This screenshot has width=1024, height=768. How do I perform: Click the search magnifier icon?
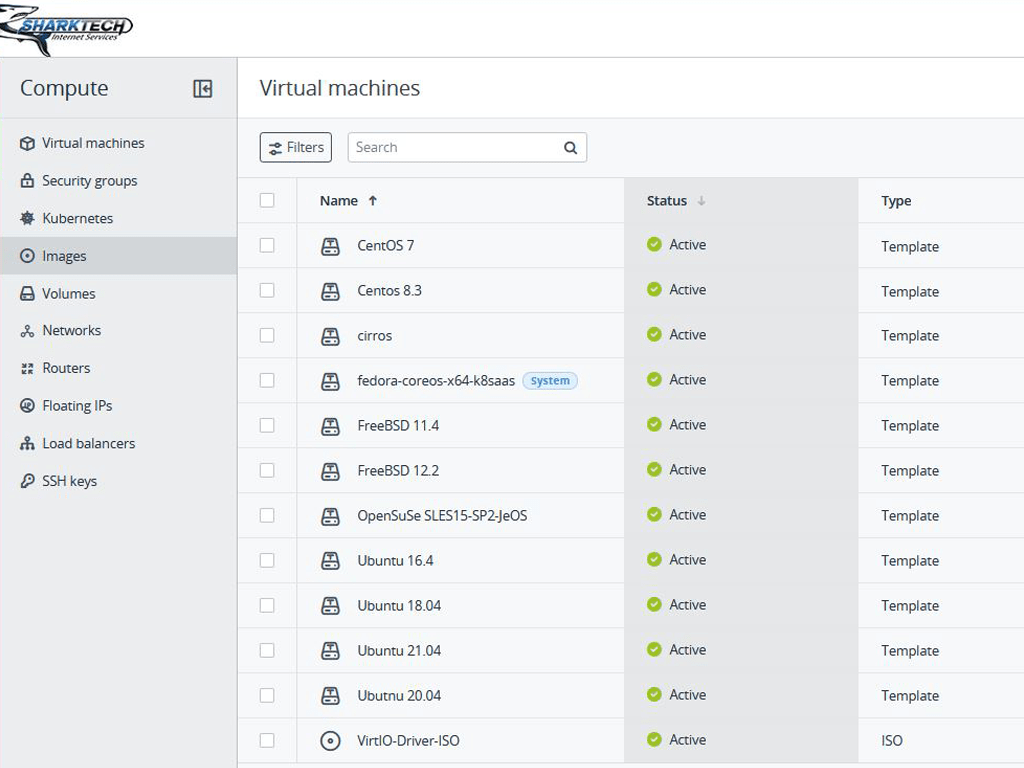pyautogui.click(x=570, y=148)
